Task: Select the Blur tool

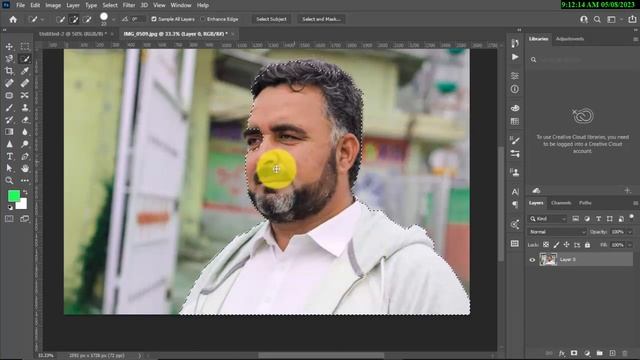Action: pos(25,132)
